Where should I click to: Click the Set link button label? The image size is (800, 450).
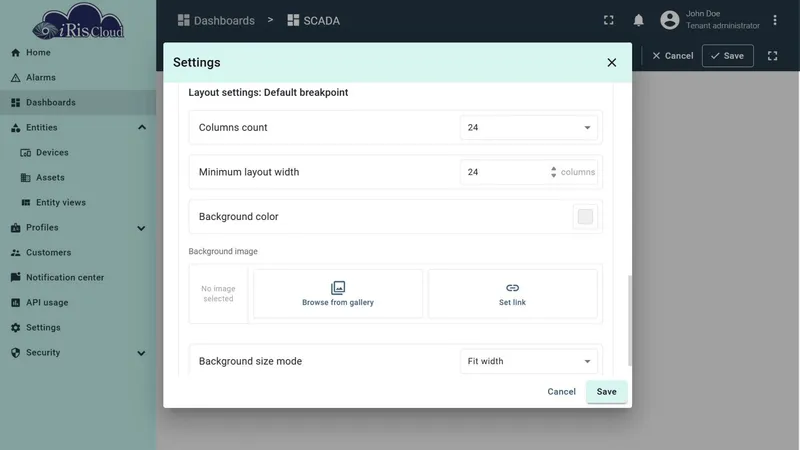[x=512, y=303]
